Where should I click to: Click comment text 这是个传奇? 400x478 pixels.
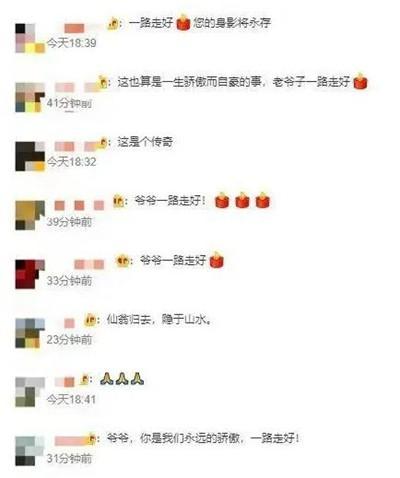pos(145,142)
